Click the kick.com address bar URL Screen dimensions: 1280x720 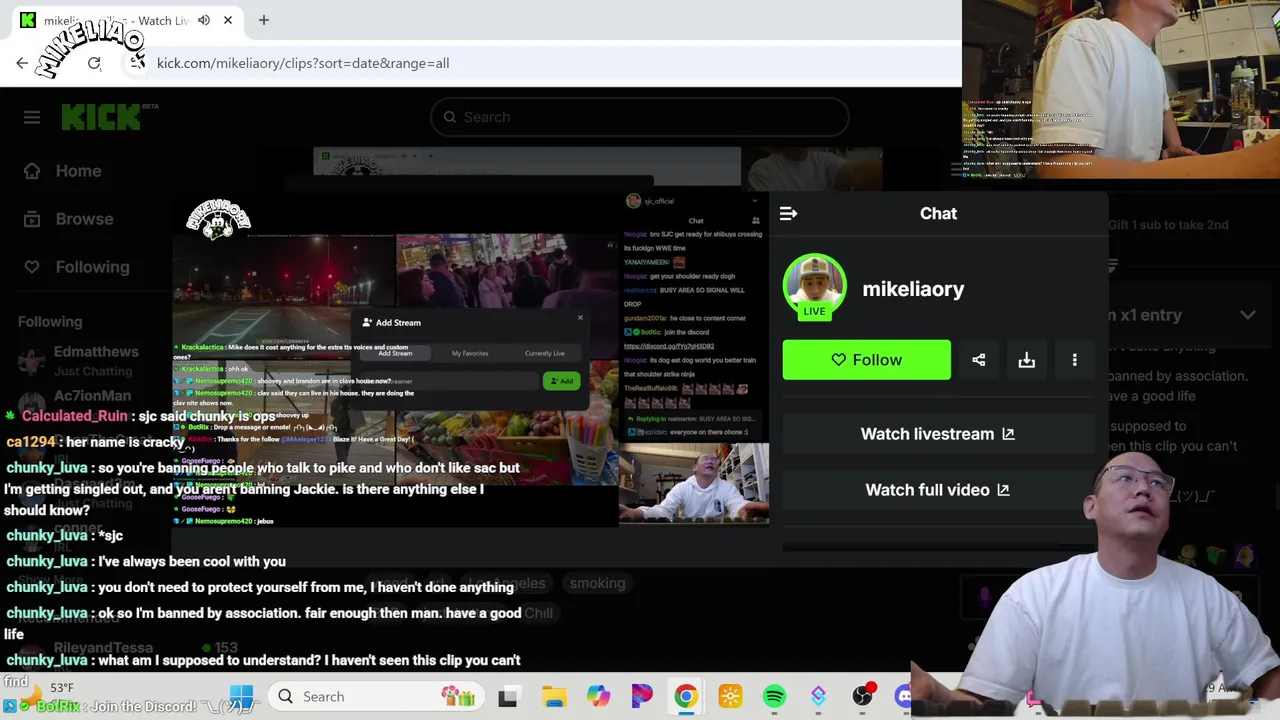point(303,63)
